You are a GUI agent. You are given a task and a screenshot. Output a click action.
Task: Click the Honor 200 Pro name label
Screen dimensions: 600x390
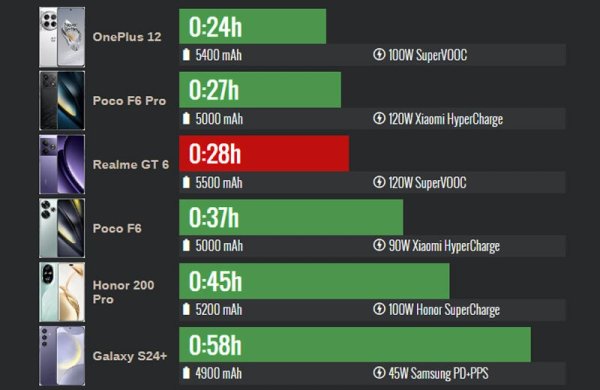pos(123,292)
